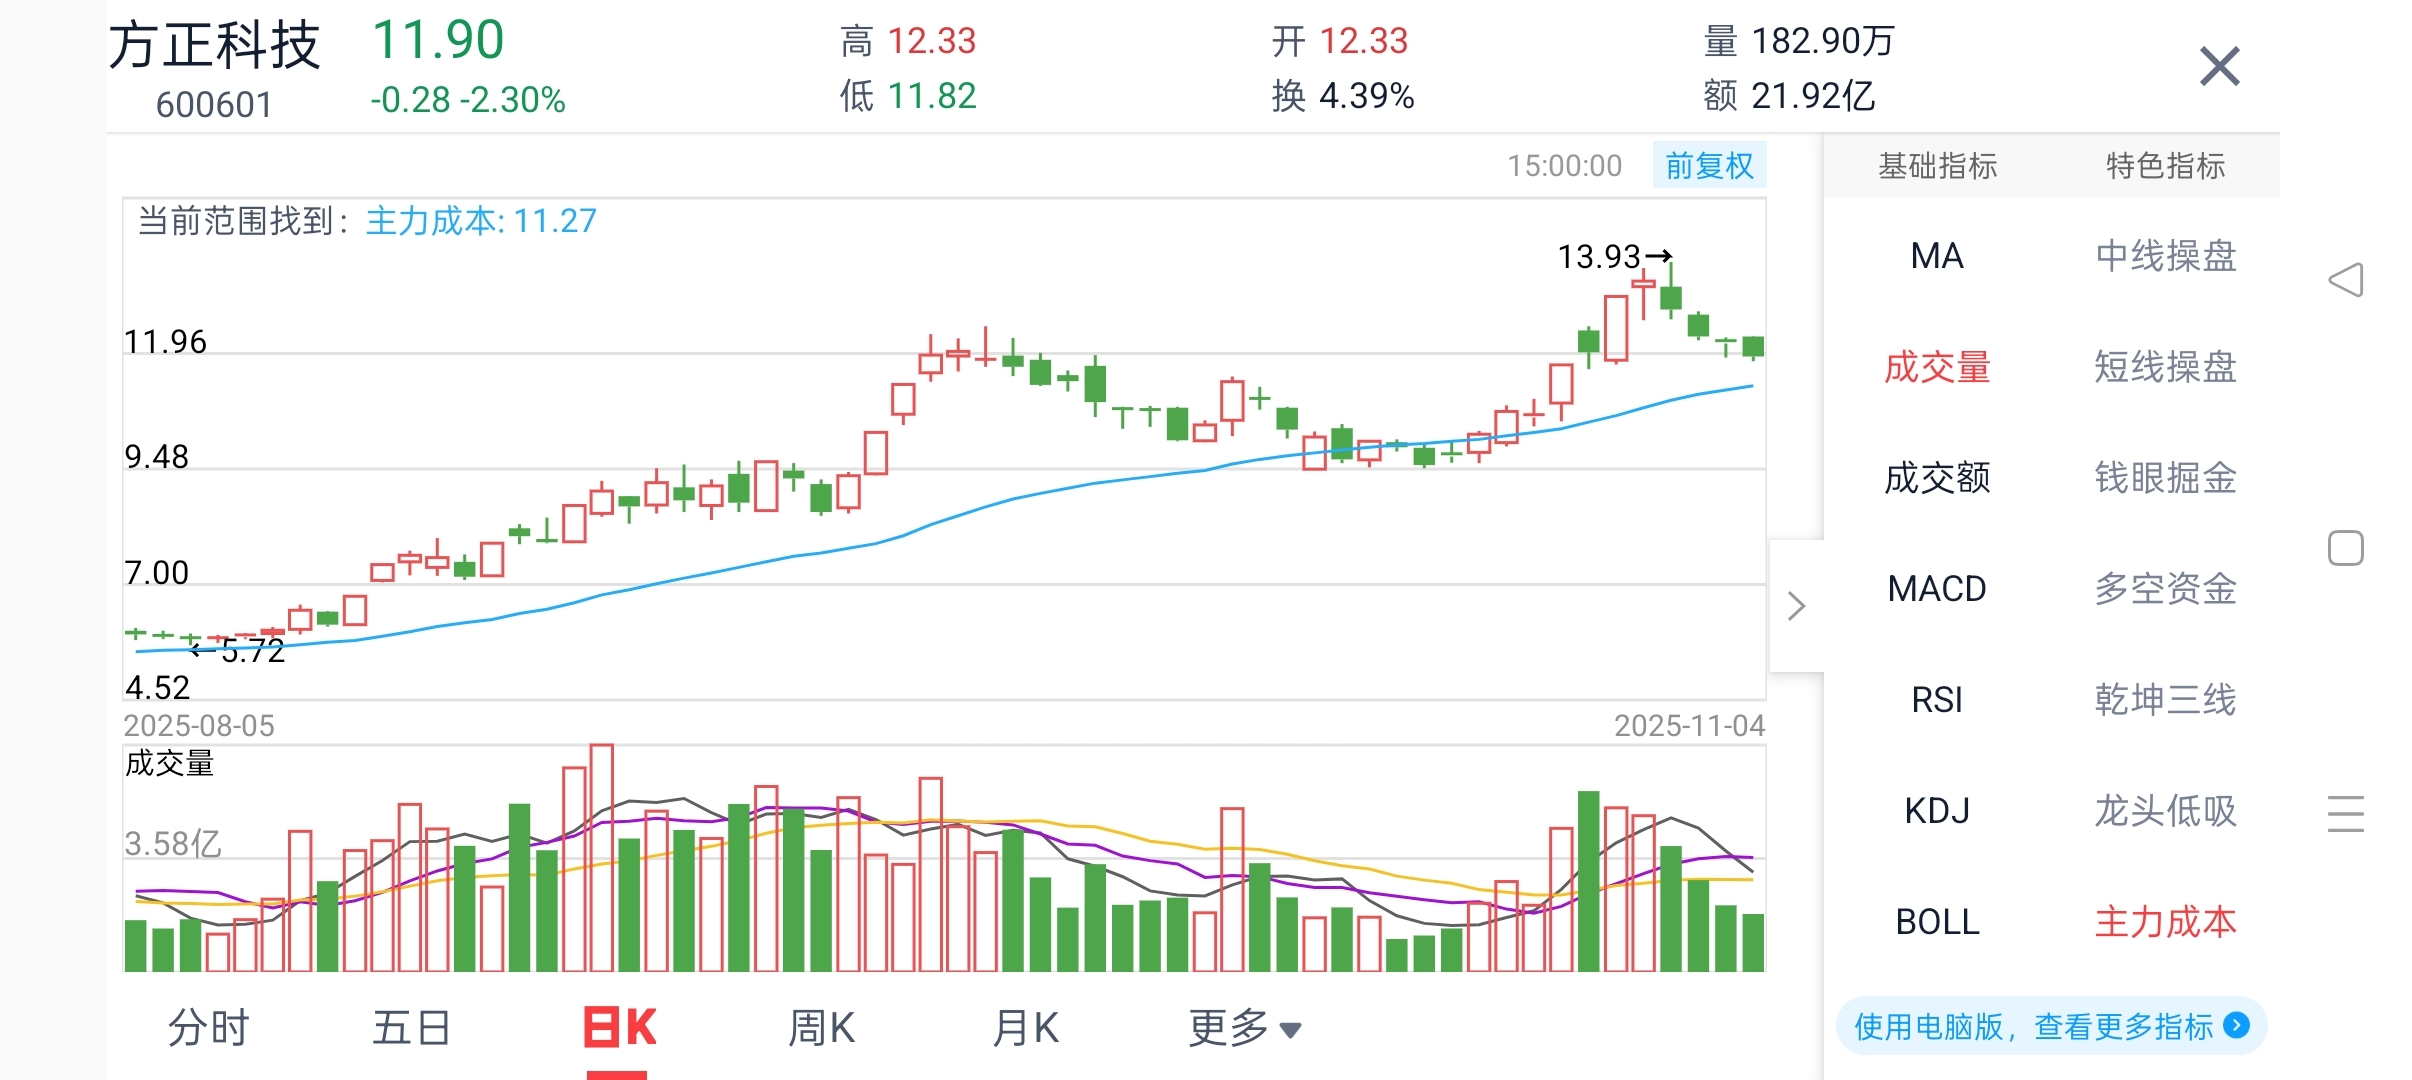Select the MACD indicator
2412x1080 pixels.
(1936, 589)
